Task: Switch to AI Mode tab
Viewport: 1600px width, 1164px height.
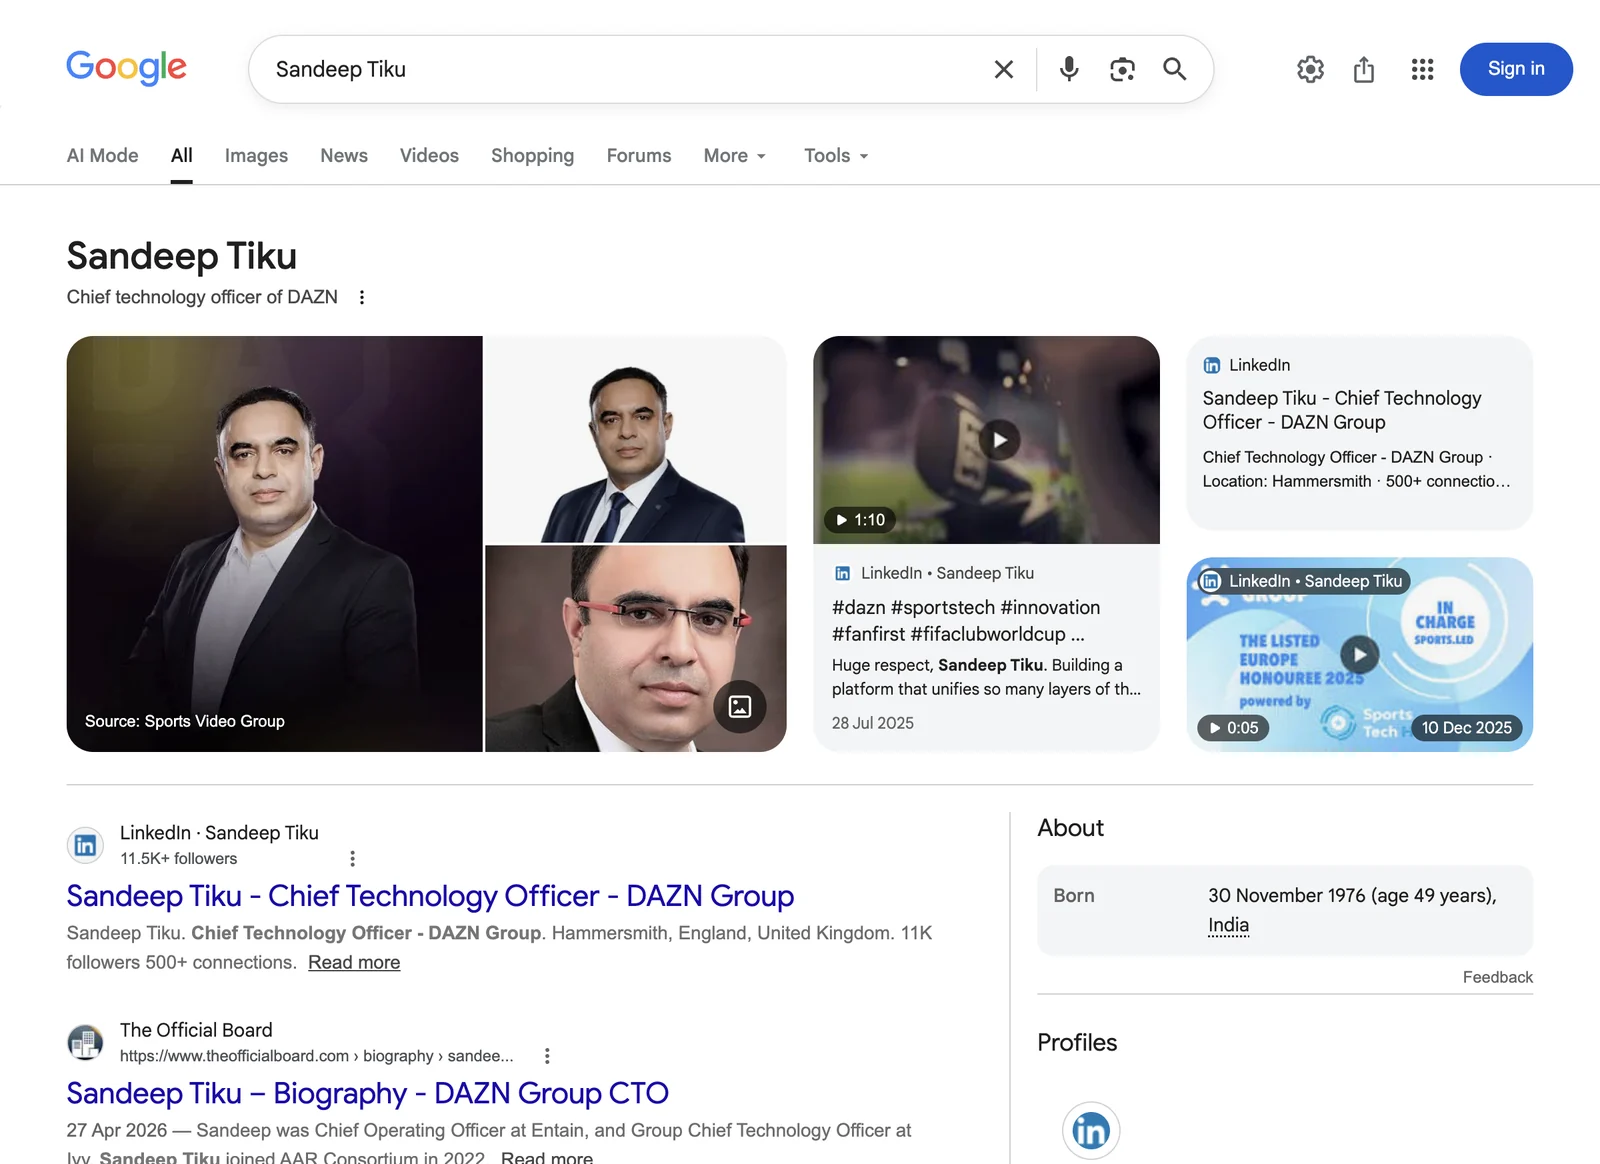Action: tap(102, 155)
